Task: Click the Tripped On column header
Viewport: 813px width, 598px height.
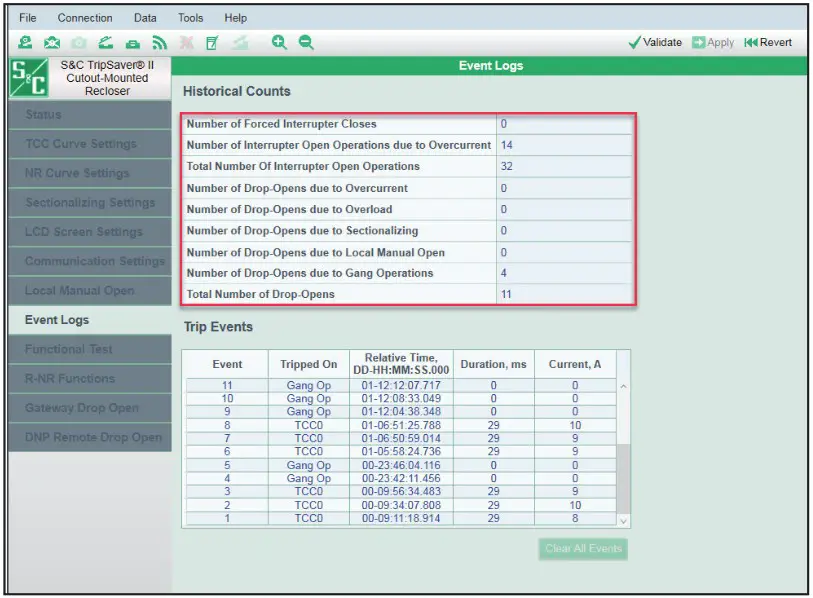Action: 309,364
